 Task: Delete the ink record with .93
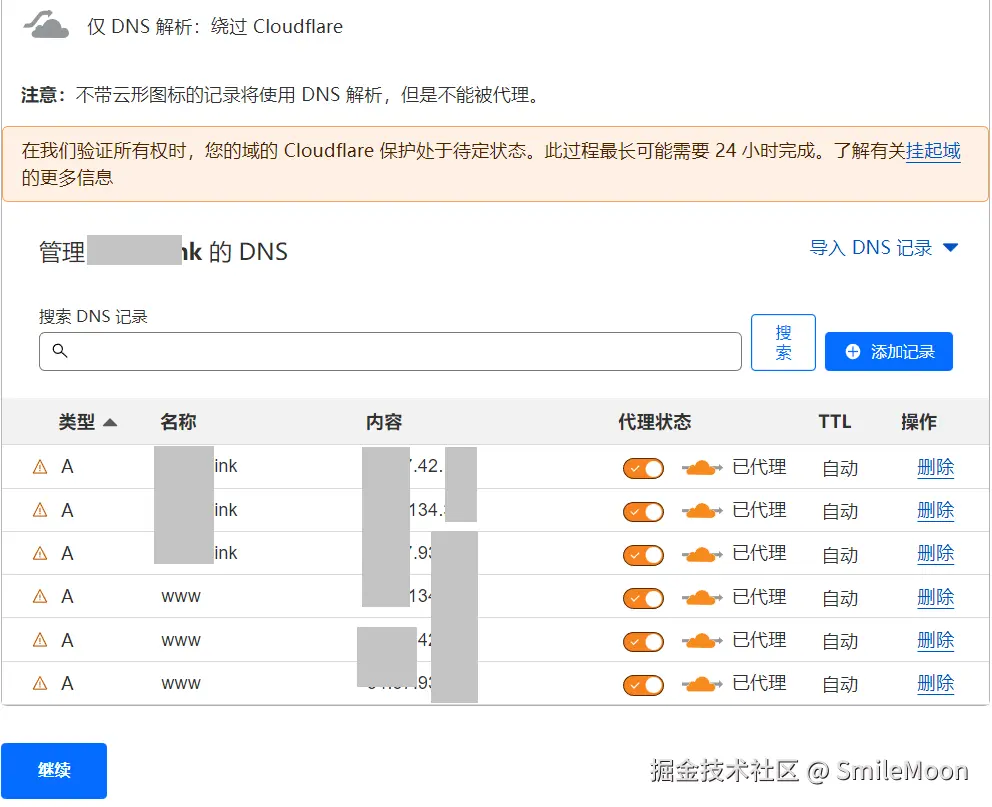[x=936, y=554]
